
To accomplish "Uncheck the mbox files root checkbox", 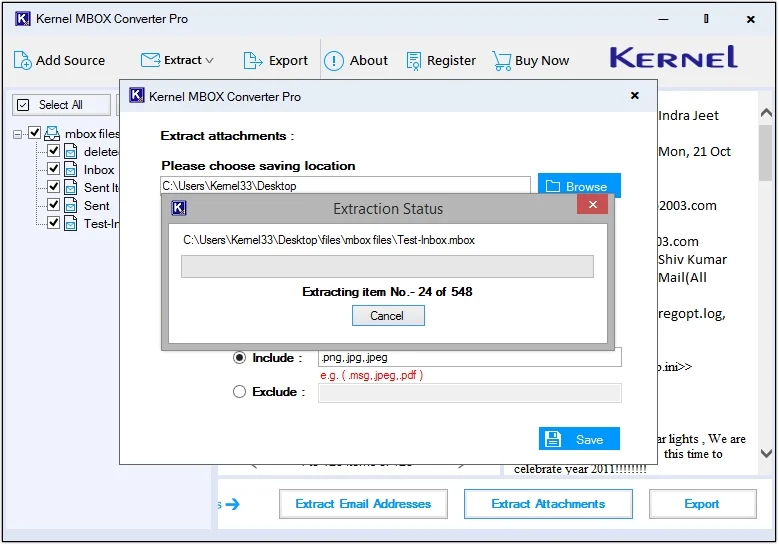I will tap(34, 133).
